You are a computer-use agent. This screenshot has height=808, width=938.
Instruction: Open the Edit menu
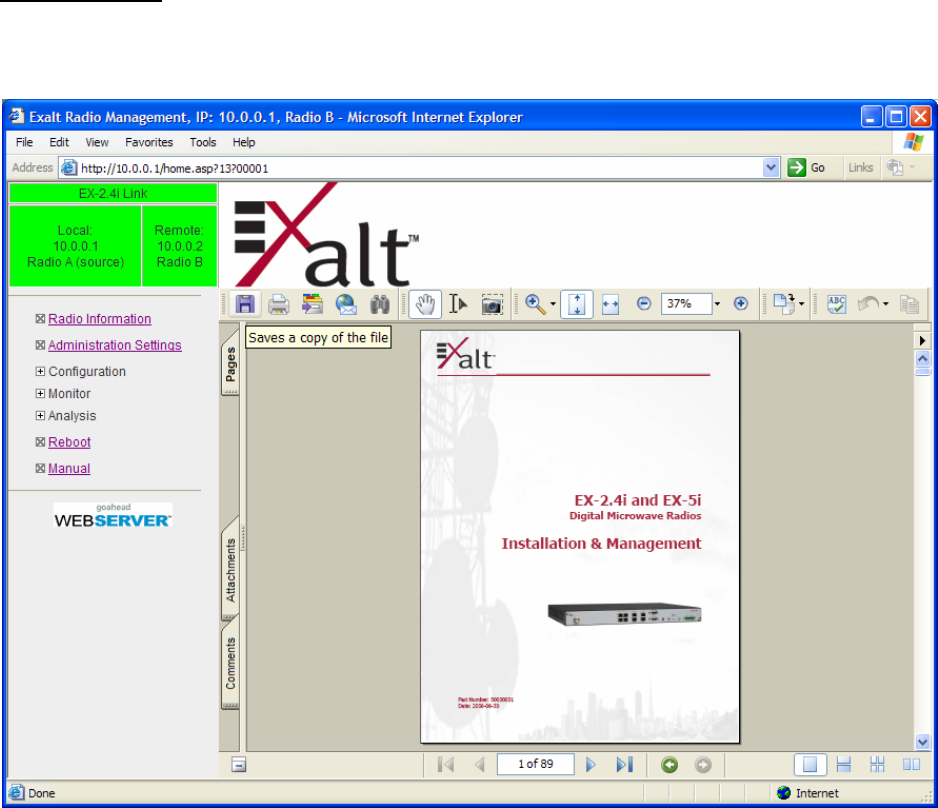click(x=59, y=142)
